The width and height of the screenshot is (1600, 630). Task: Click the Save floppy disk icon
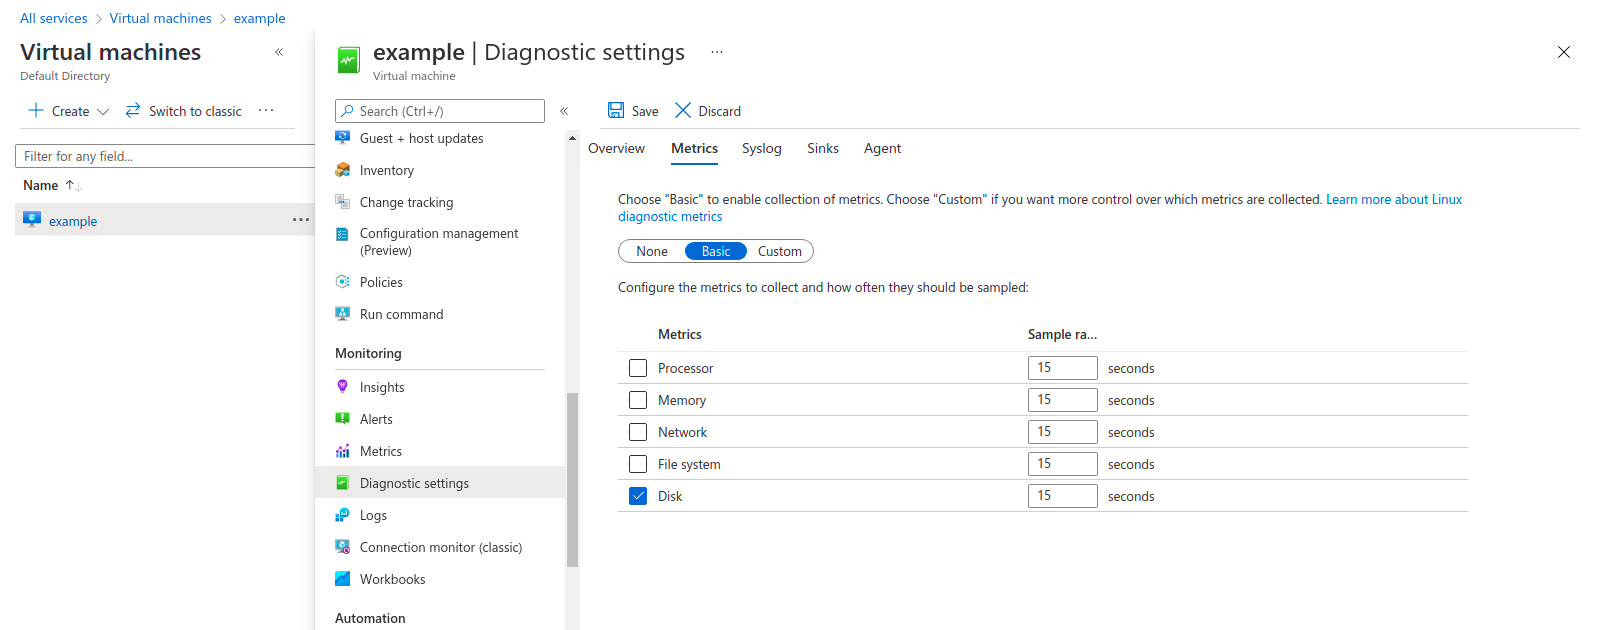tap(616, 110)
